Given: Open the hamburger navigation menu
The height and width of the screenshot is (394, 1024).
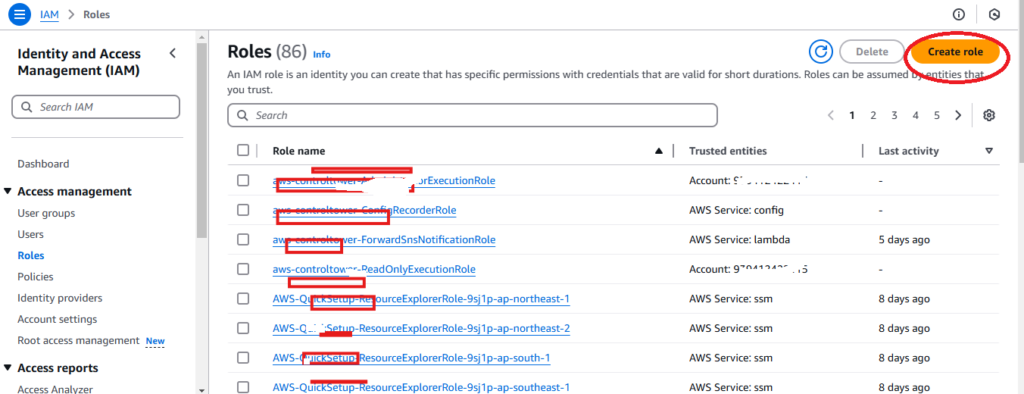Looking at the screenshot, I should point(20,14).
